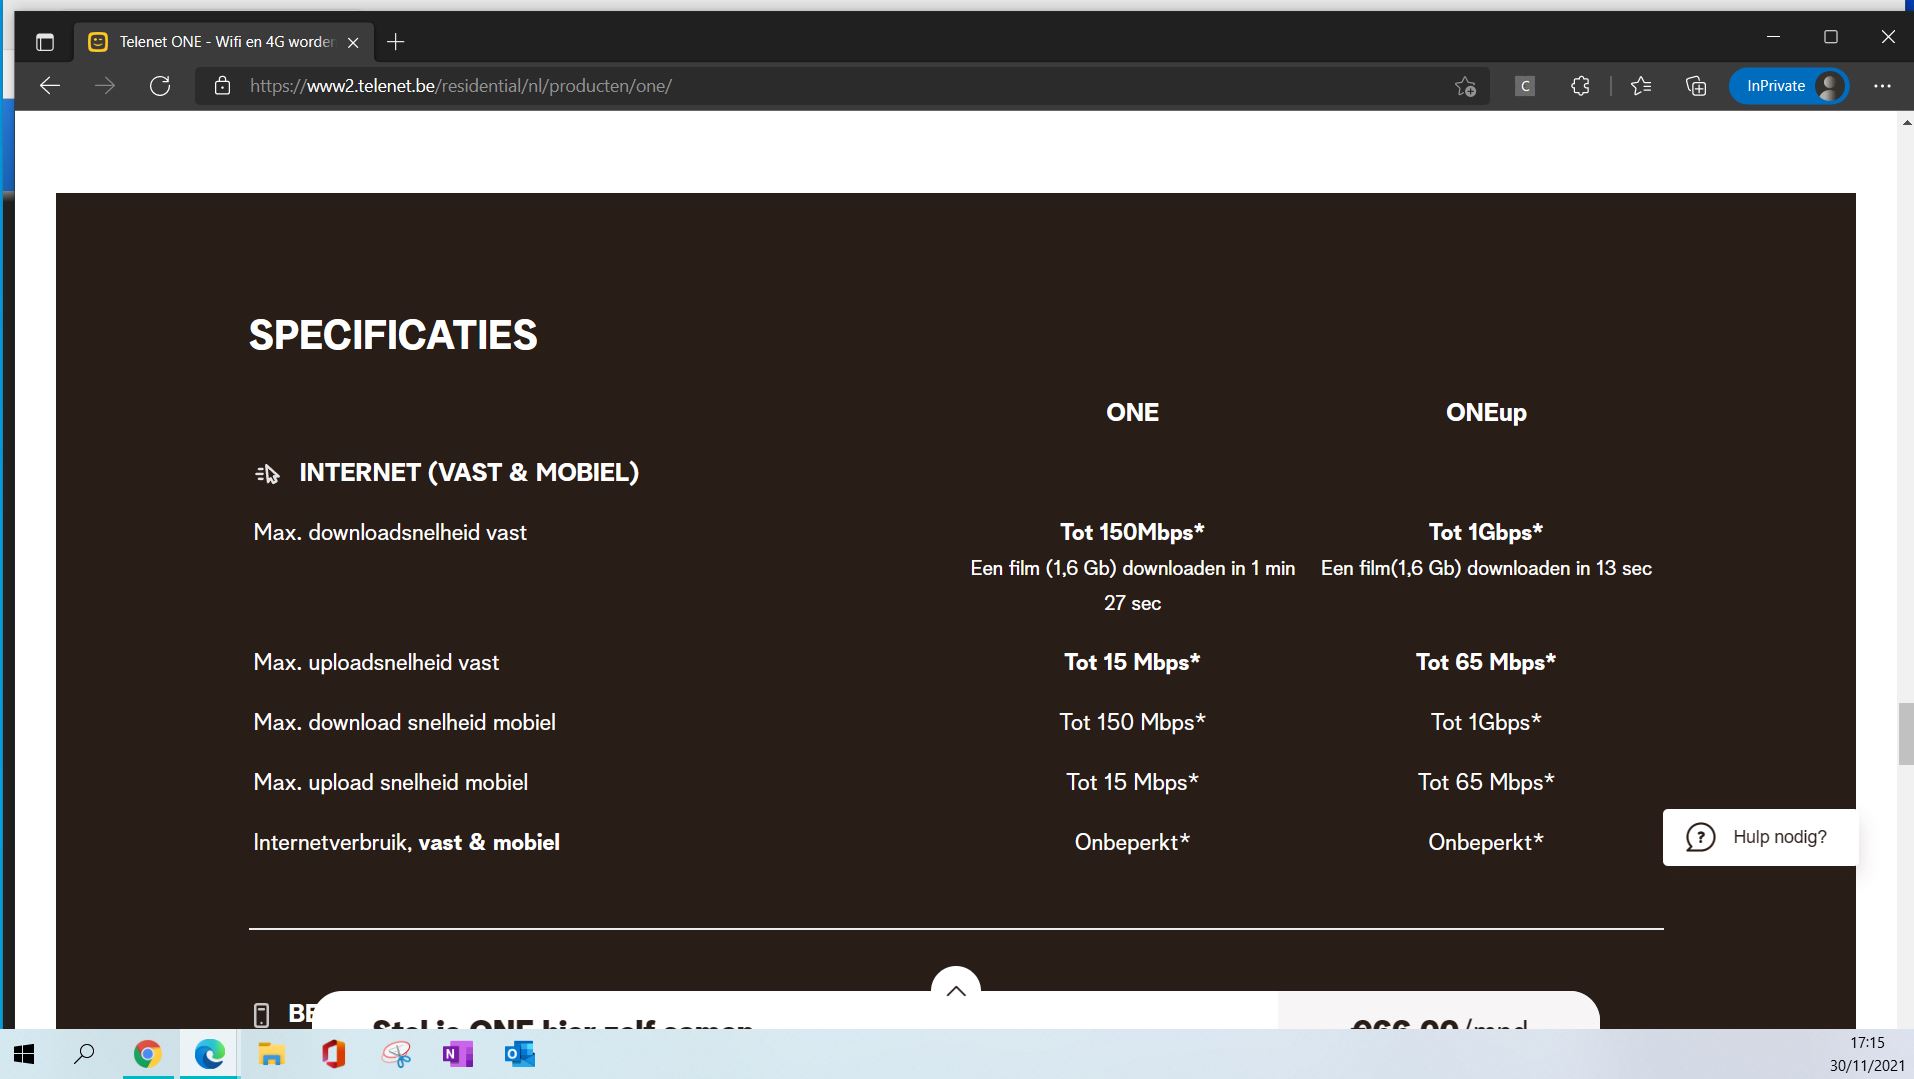Open tab actions menu icon
The height and width of the screenshot is (1079, 1914).
(44, 42)
